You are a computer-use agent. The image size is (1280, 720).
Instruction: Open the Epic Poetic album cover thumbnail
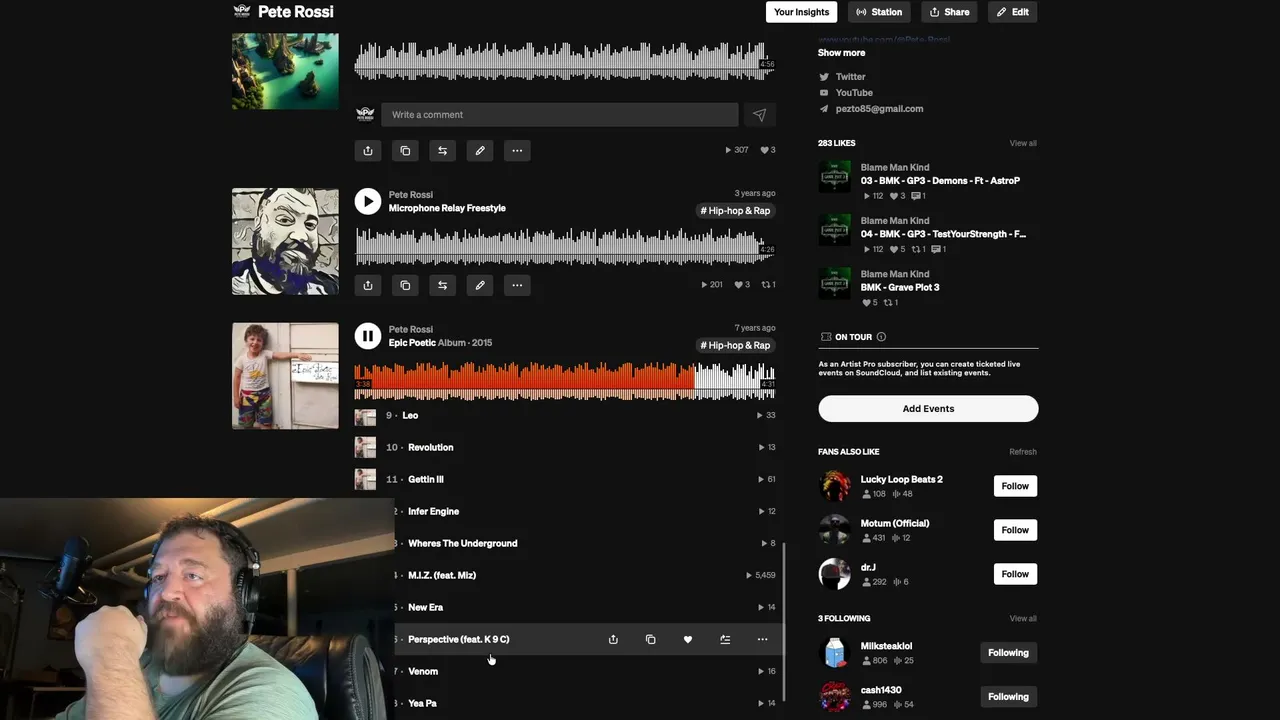285,376
